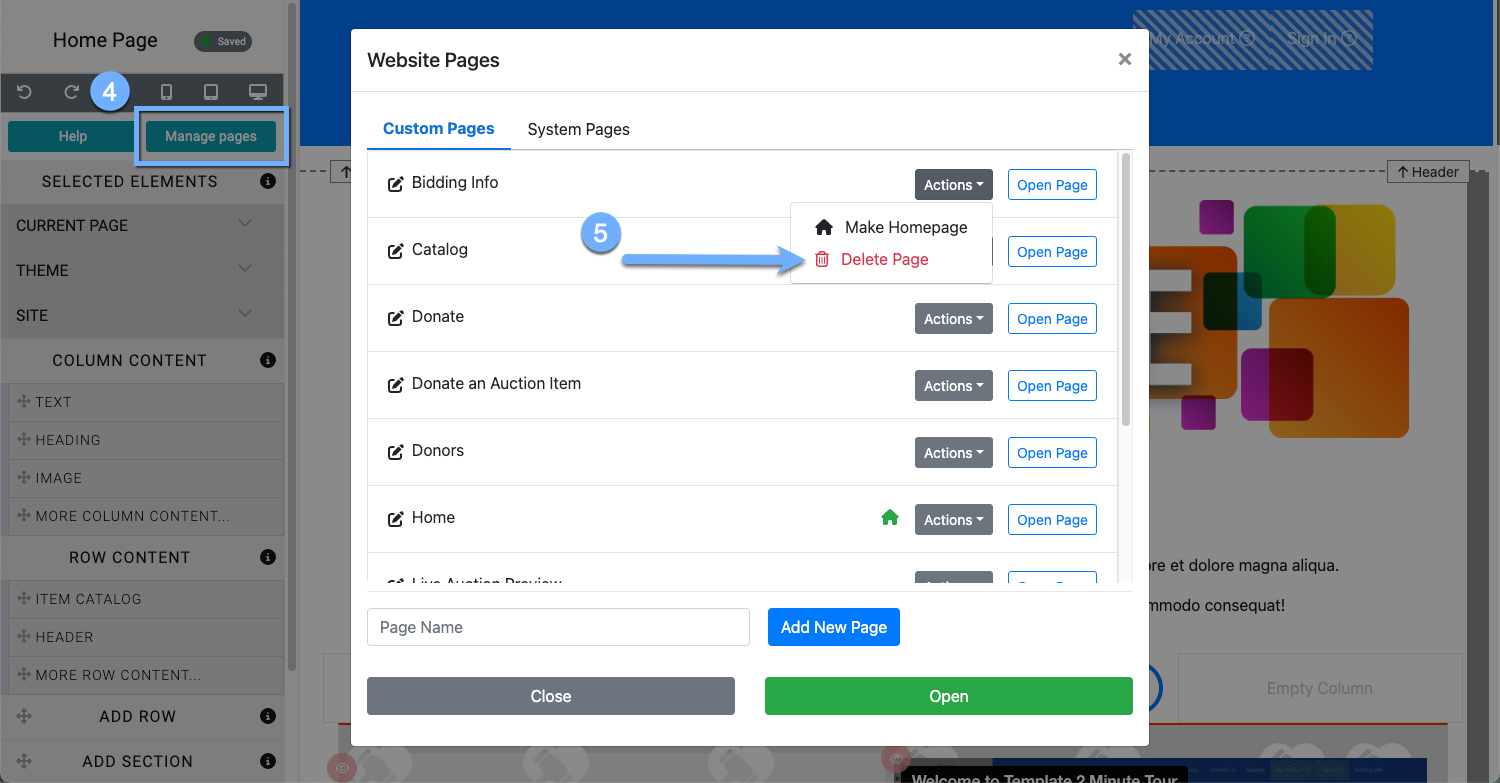The image size is (1500, 783).
Task: Click the undo arrow icon
Action: [25, 93]
